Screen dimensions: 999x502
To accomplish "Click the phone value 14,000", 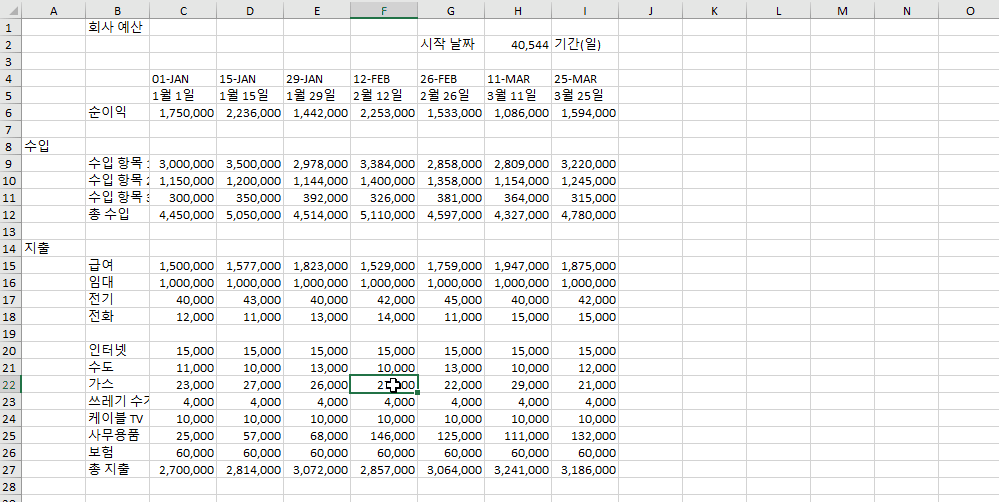I will (x=384, y=317).
